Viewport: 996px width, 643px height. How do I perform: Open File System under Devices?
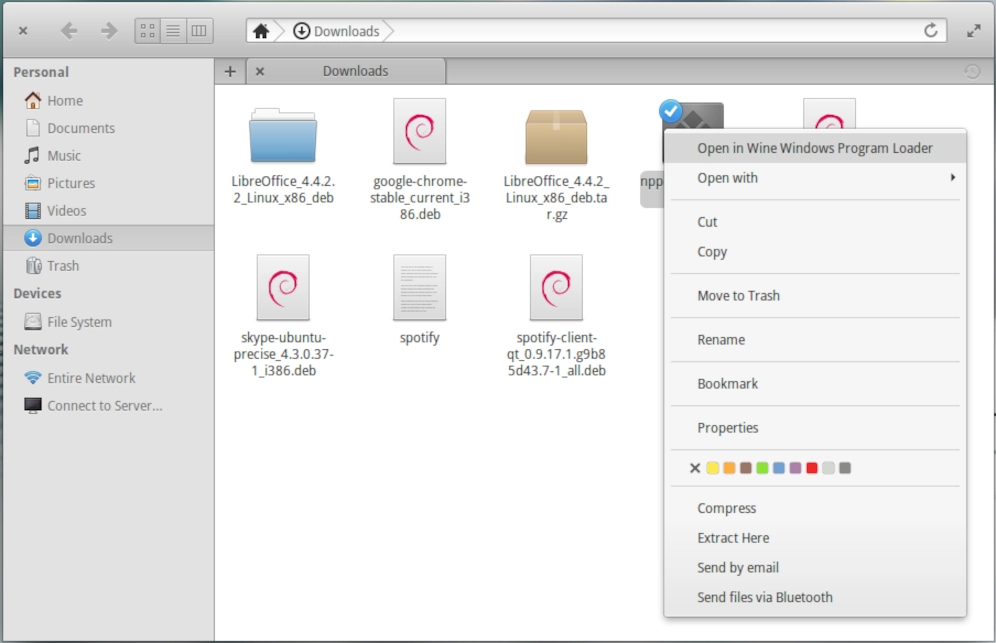pos(108,322)
